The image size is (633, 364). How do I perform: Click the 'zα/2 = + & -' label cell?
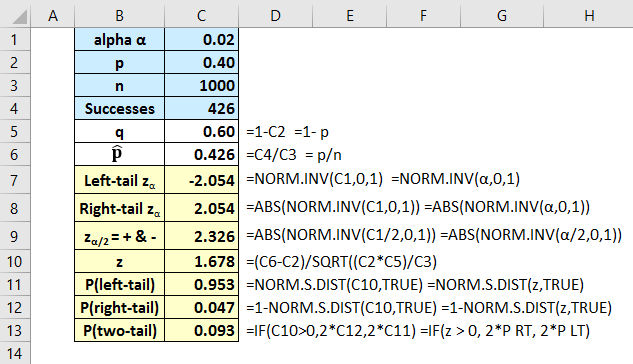119,236
